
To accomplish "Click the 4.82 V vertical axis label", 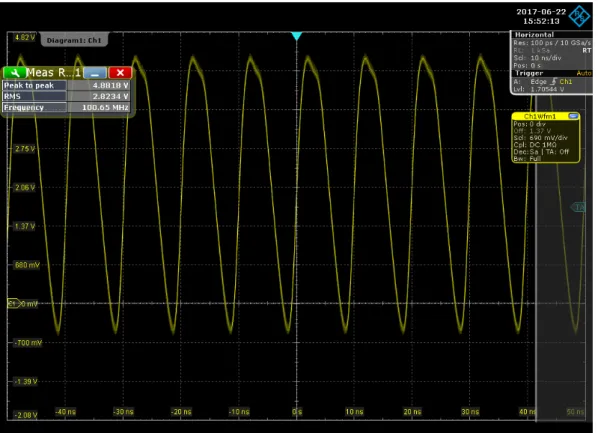I will 24,37.
